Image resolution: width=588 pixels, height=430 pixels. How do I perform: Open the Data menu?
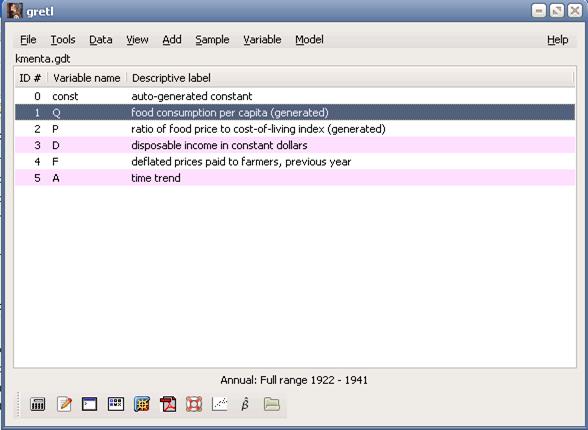coord(100,39)
